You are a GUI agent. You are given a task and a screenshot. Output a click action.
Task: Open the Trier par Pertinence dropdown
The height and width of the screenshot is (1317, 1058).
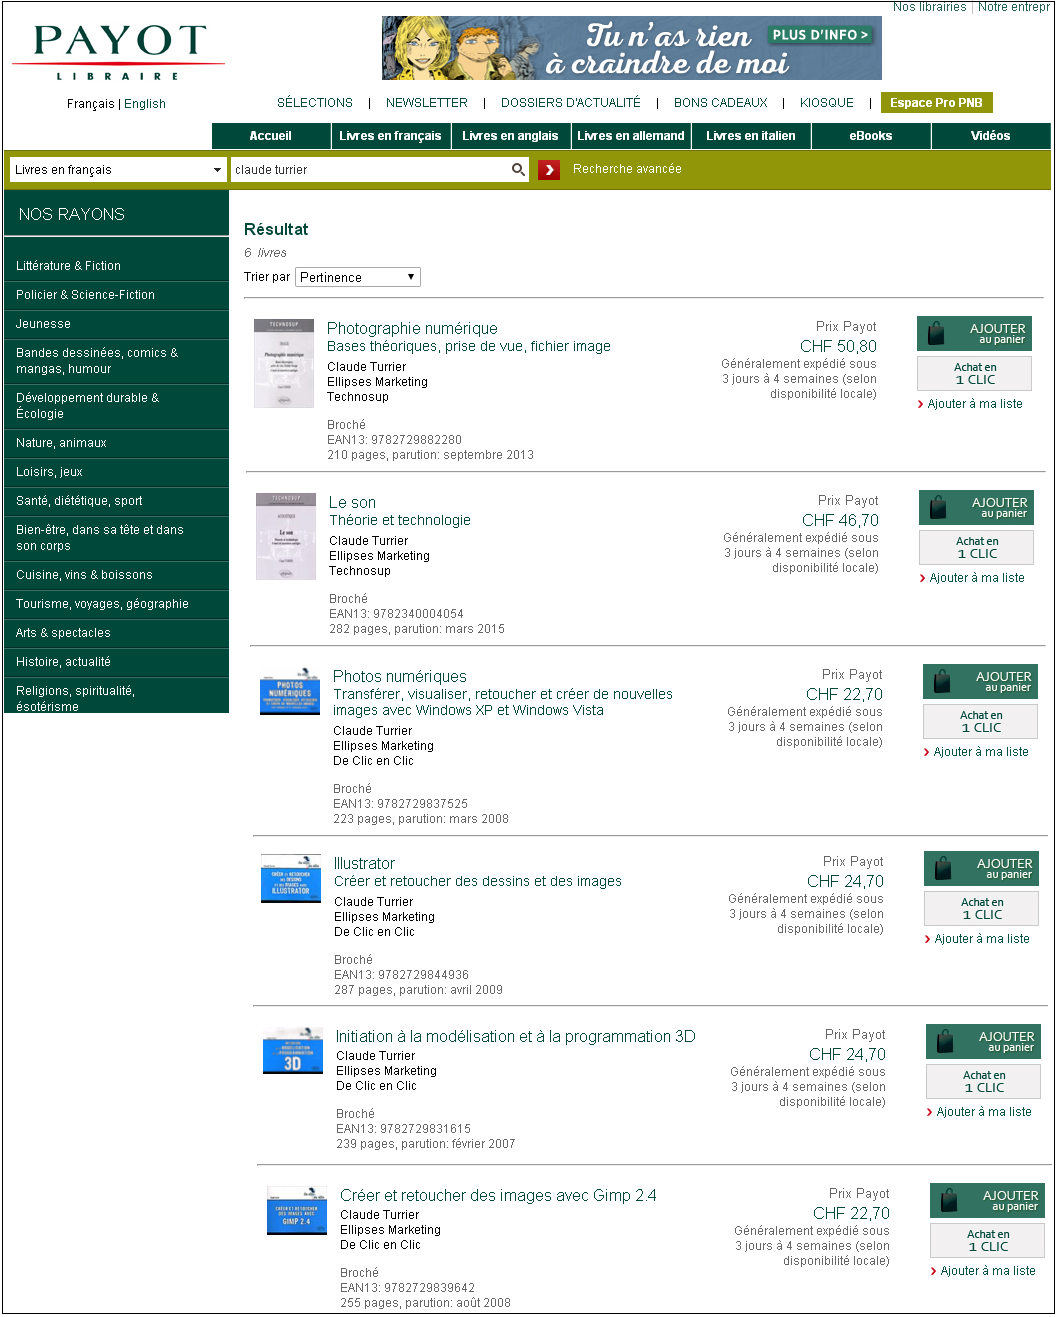pos(358,277)
